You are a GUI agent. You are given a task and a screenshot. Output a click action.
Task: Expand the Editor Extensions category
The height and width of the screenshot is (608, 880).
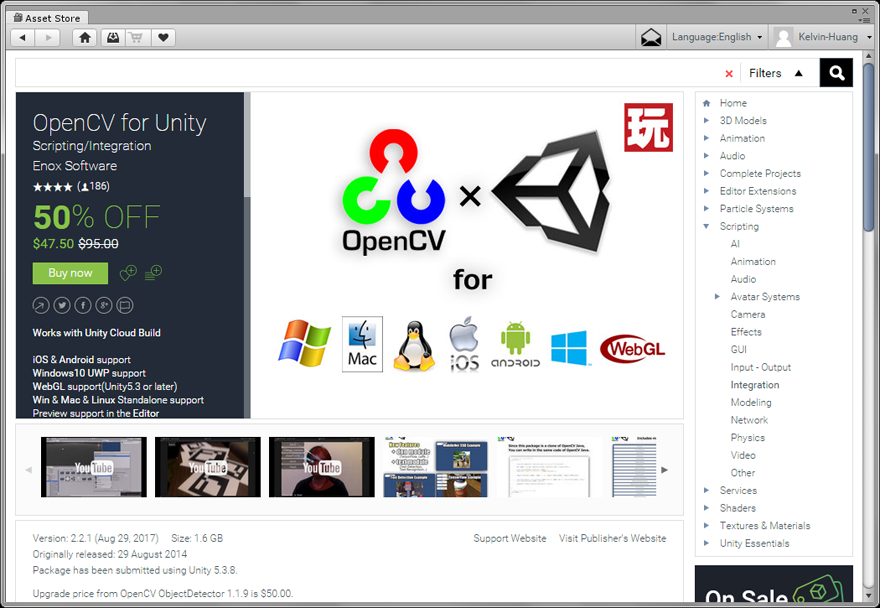pyautogui.click(x=707, y=191)
